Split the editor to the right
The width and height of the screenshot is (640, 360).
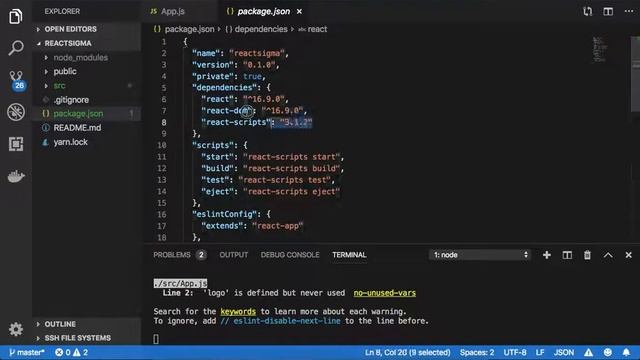coord(608,11)
